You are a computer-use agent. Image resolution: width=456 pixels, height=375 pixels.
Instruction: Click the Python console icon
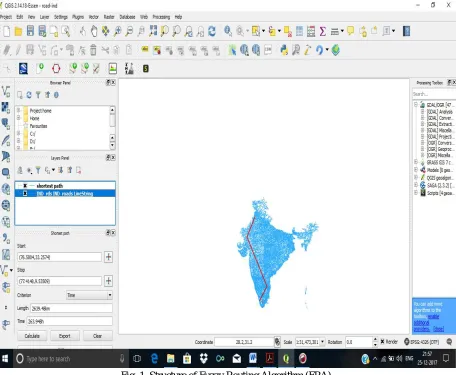tap(284, 50)
